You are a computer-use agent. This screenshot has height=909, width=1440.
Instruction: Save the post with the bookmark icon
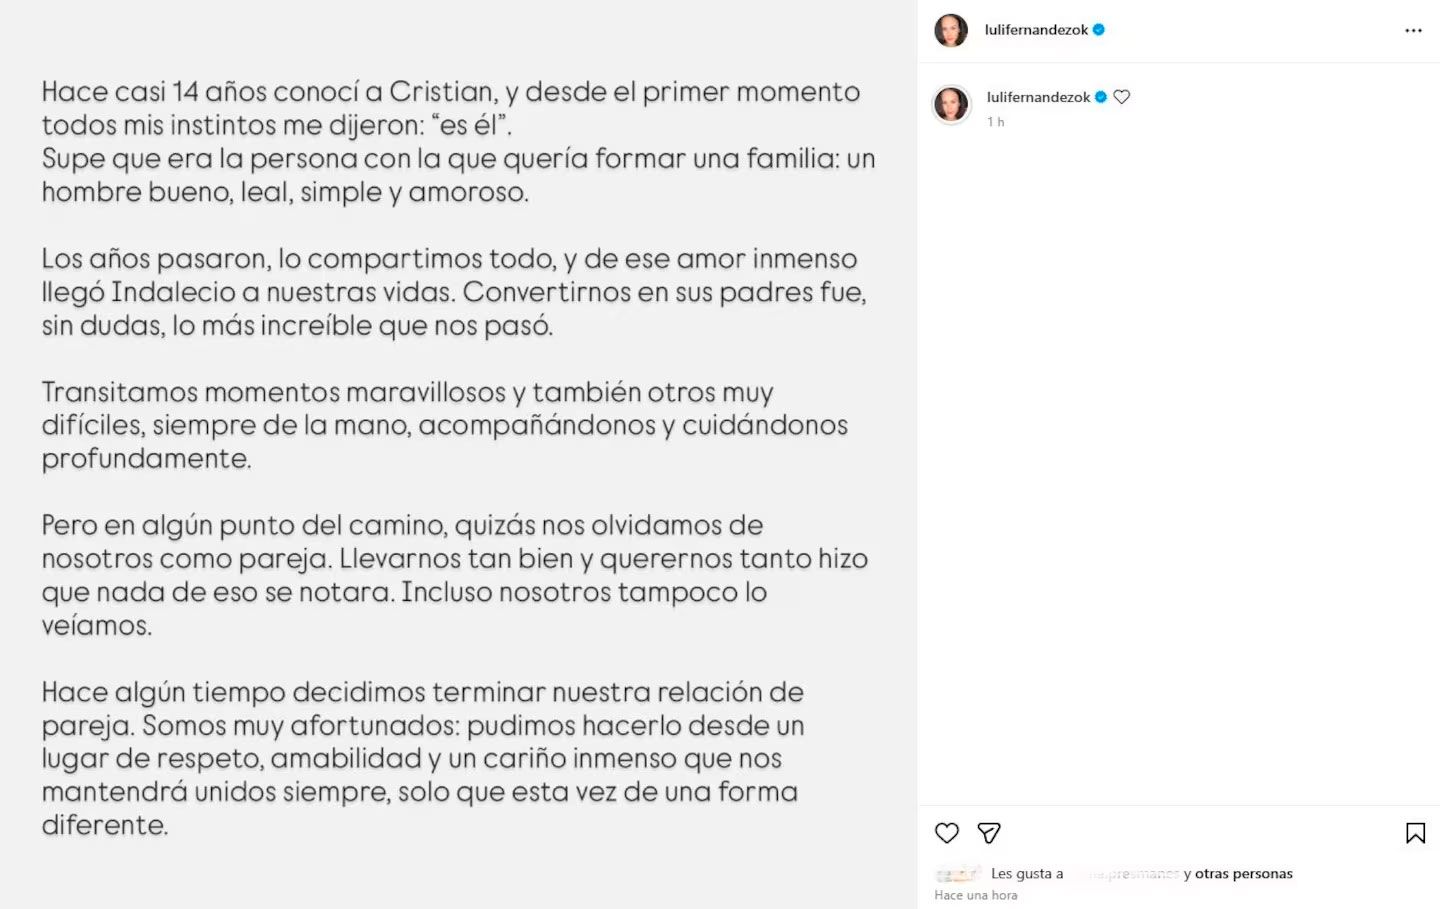click(x=1415, y=833)
